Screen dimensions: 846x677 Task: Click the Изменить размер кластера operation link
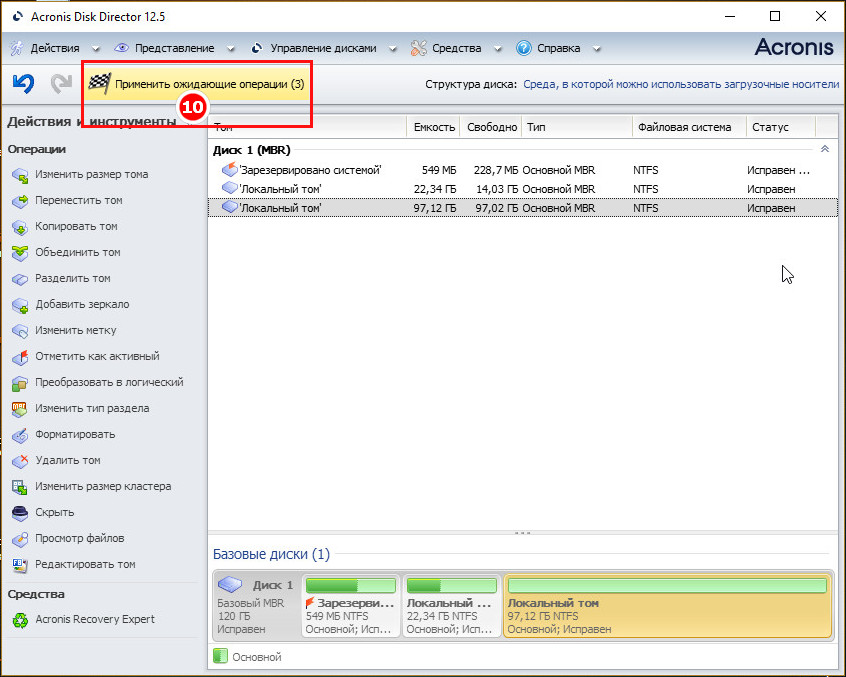(x=103, y=486)
